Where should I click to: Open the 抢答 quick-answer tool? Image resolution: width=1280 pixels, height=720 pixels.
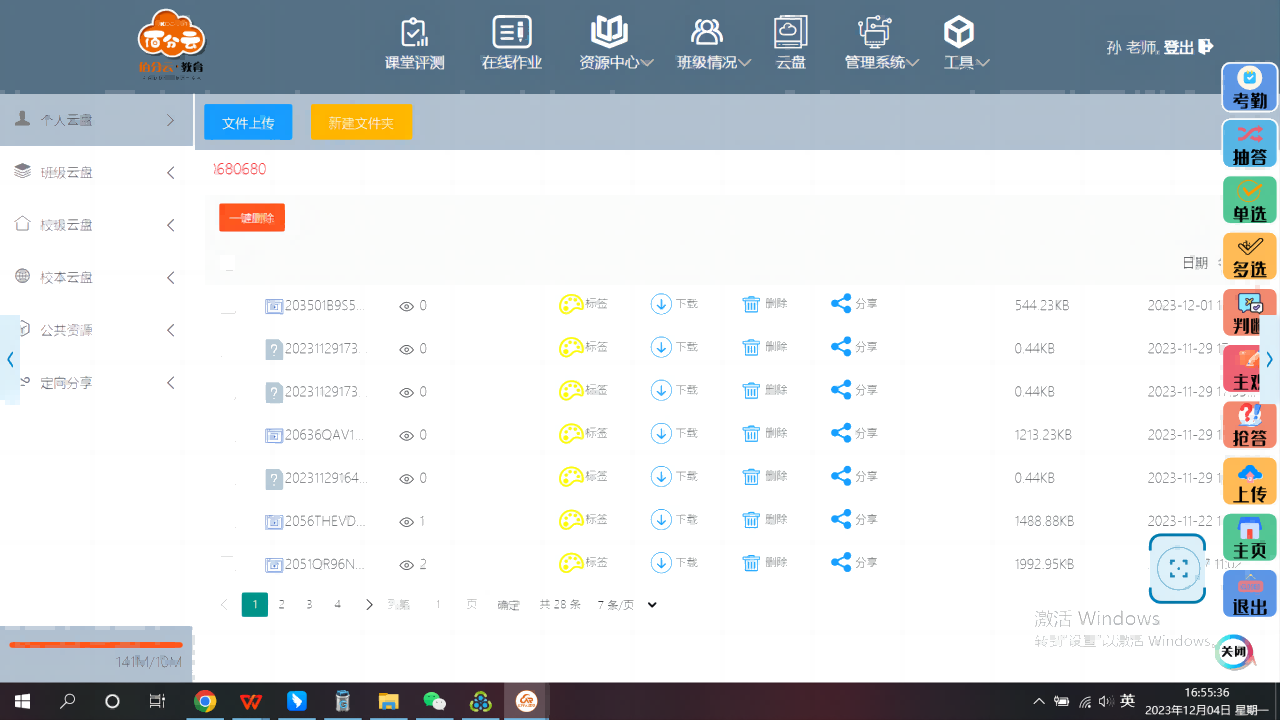(1249, 425)
